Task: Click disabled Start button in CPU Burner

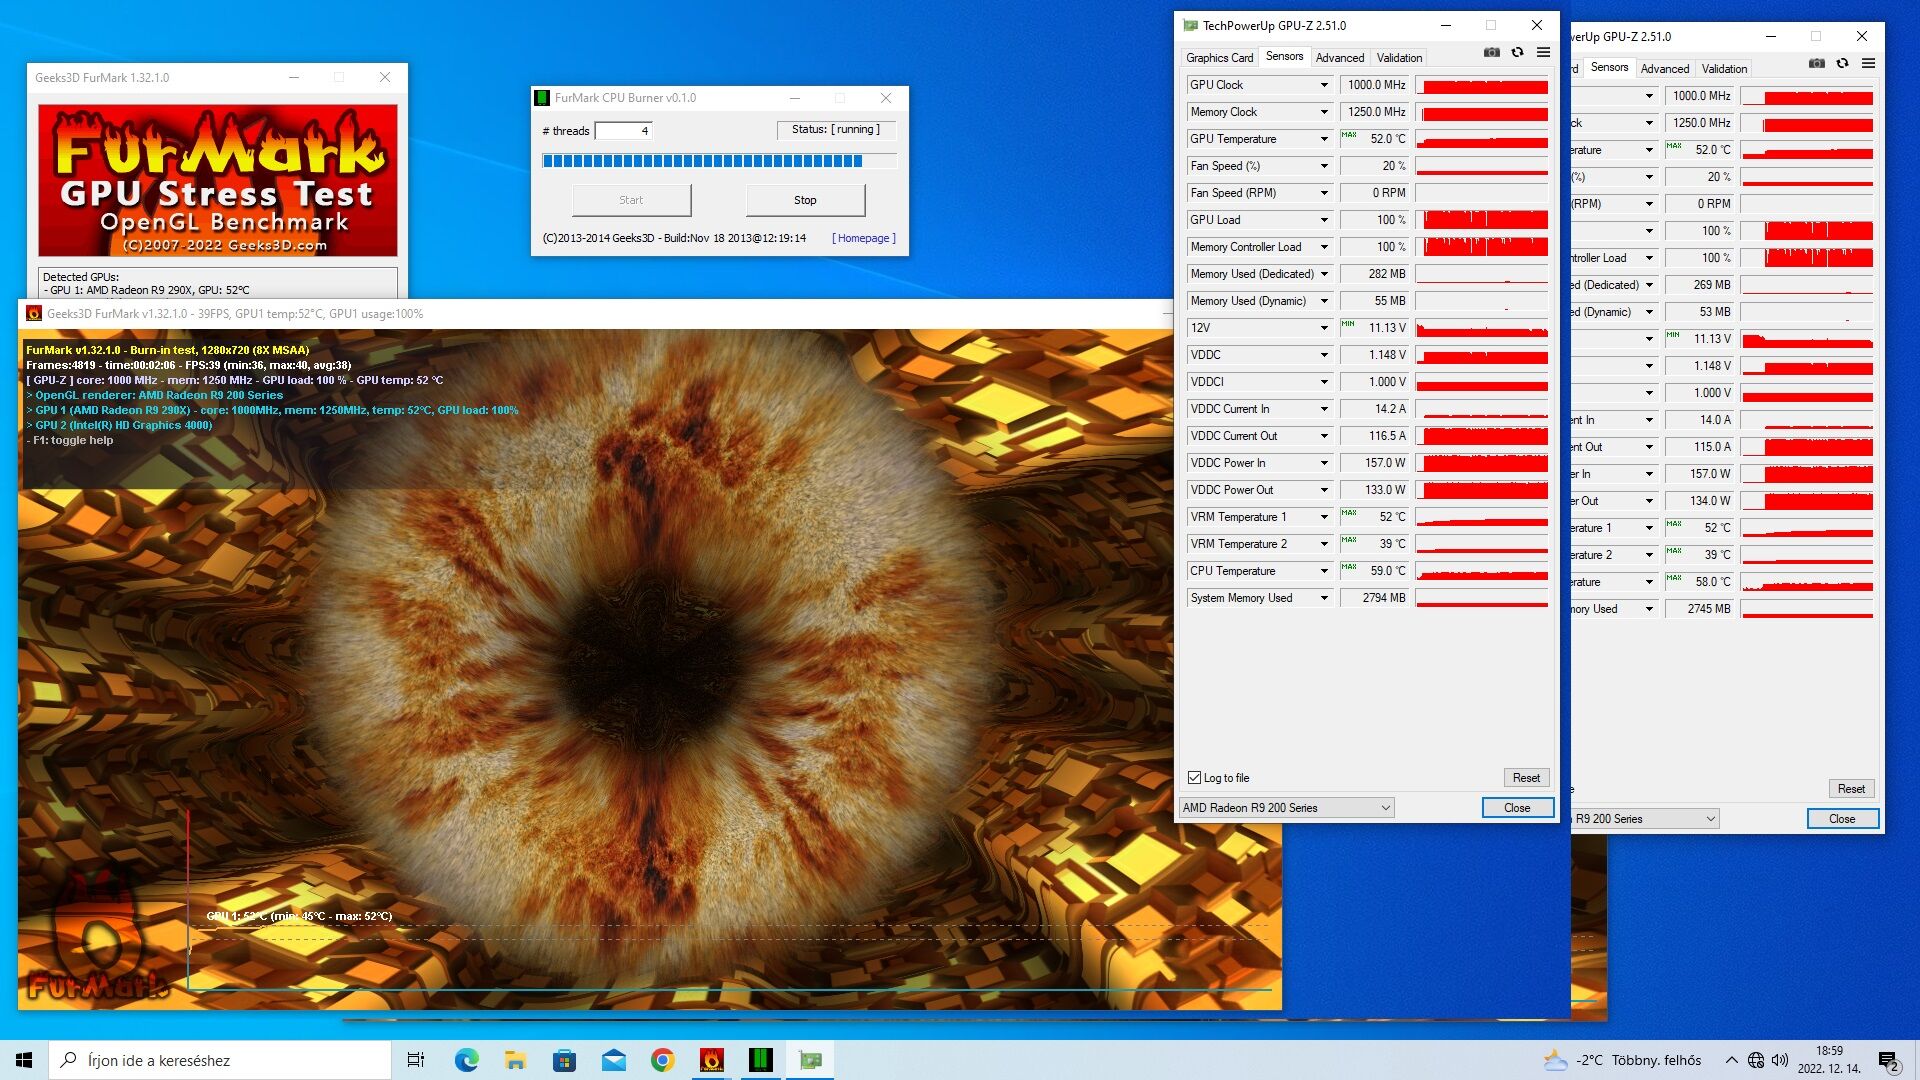Action: (x=631, y=200)
